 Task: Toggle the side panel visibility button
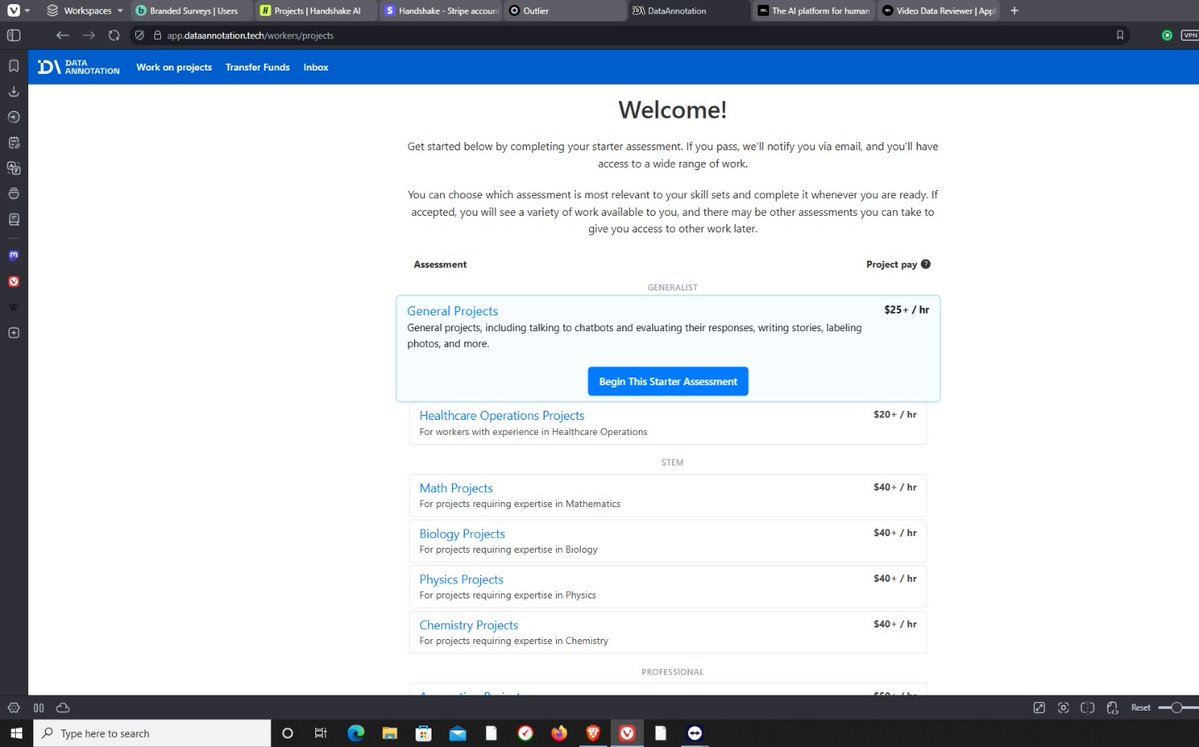click(x=14, y=35)
